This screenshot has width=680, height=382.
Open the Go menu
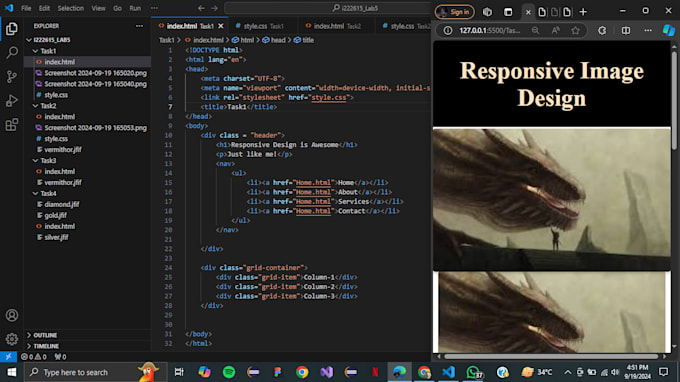(117, 8)
